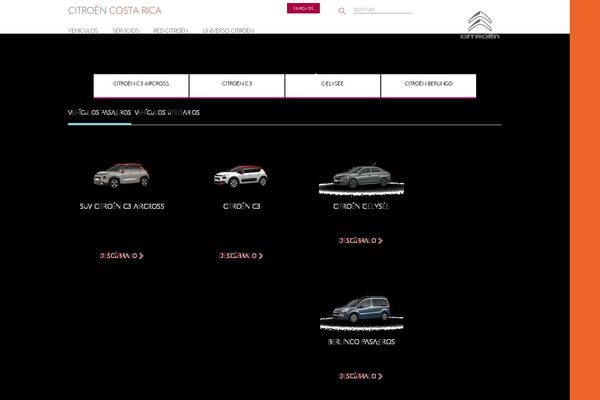Open the Universo Citroën menu
Image resolution: width=600 pixels, height=400 pixels.
coord(228,30)
